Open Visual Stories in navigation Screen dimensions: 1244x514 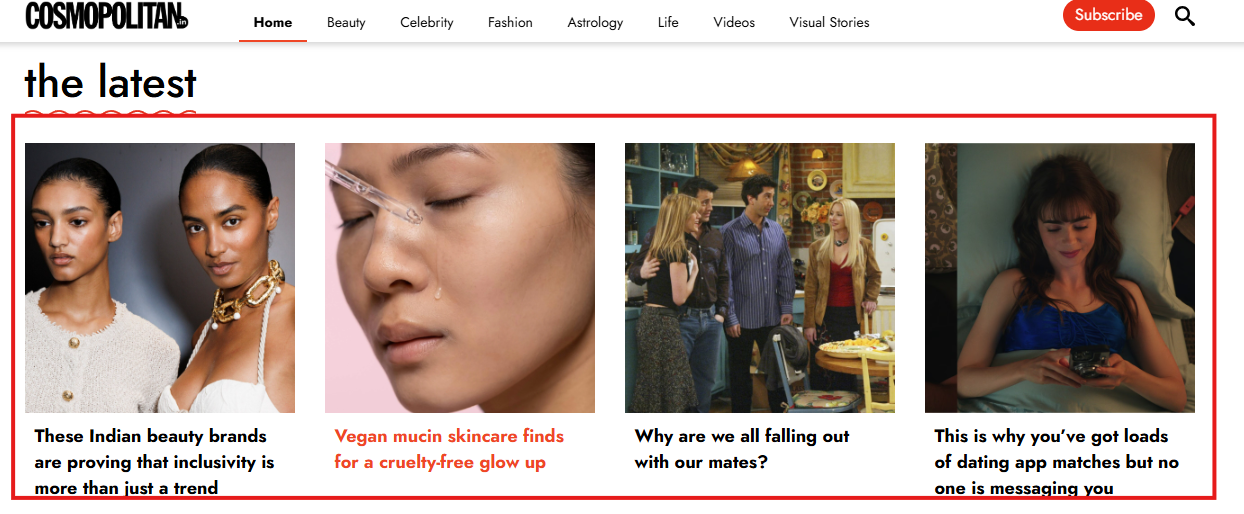(829, 22)
